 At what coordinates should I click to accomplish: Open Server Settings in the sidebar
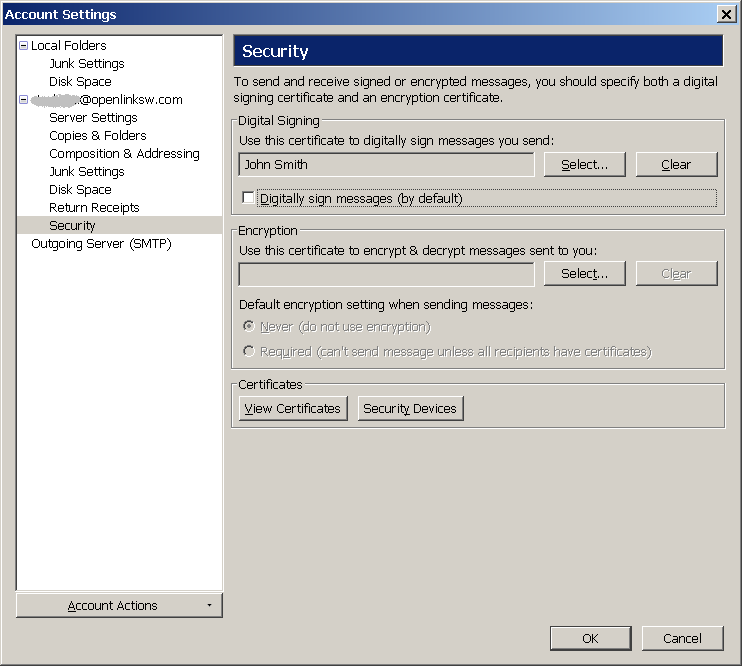click(x=93, y=117)
